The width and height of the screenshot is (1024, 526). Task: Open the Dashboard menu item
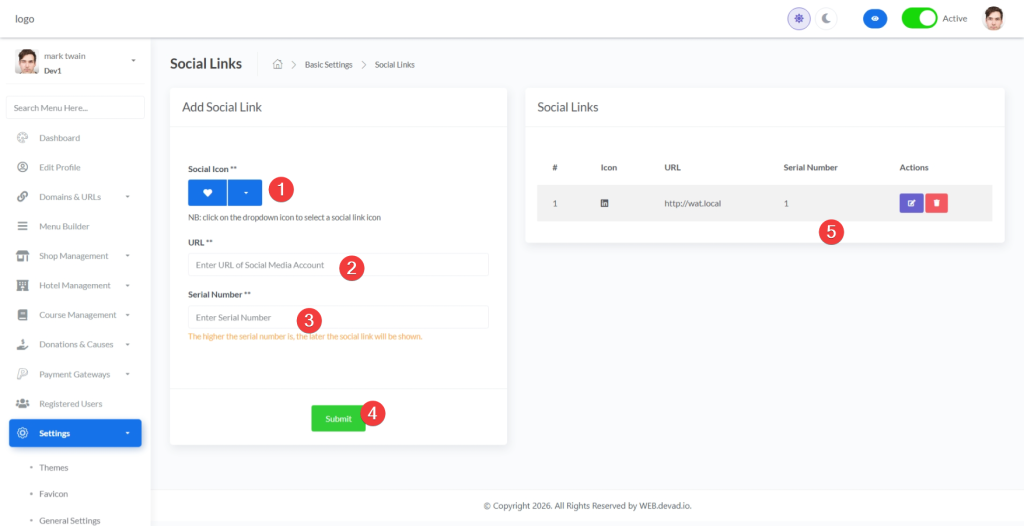pyautogui.click(x=59, y=138)
